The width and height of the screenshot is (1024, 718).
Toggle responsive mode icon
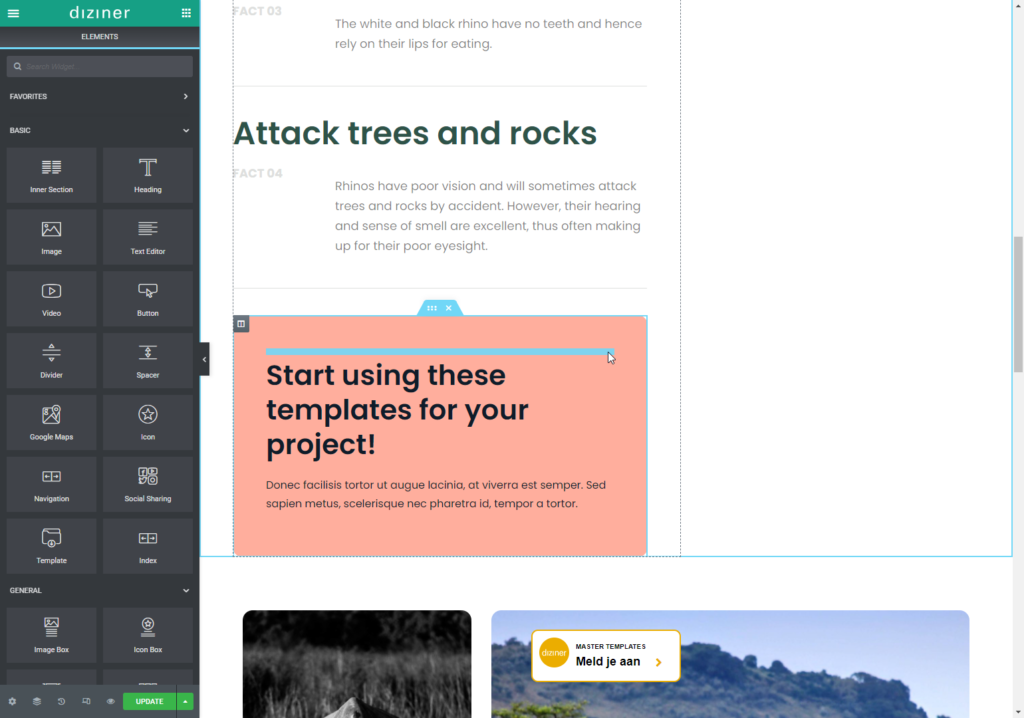click(x=86, y=701)
